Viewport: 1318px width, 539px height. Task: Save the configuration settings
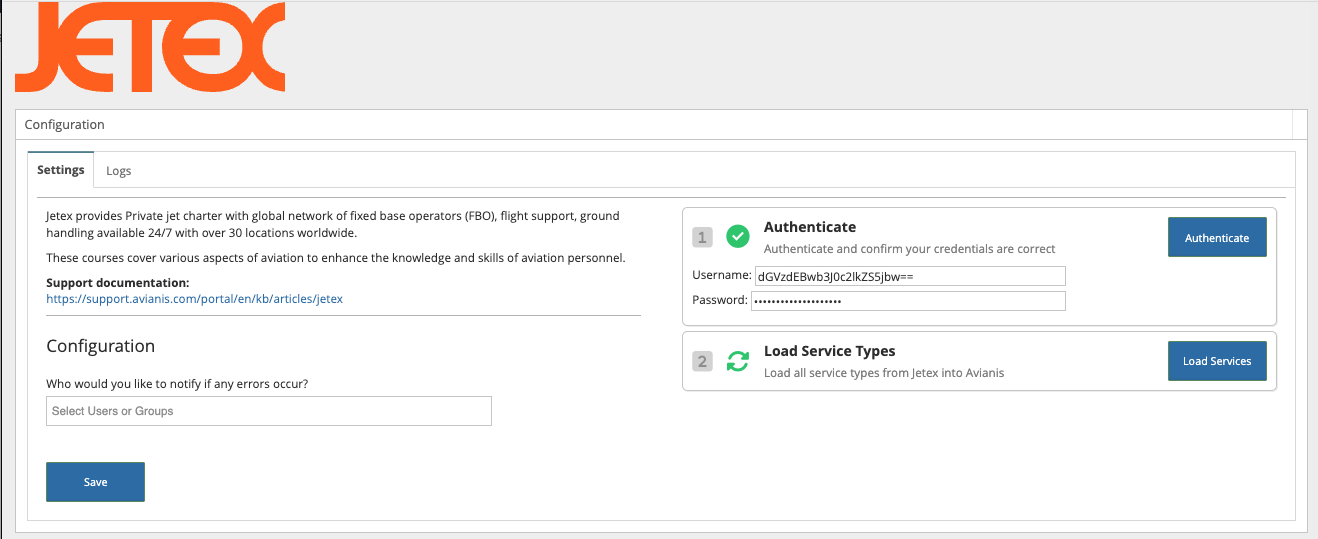click(x=95, y=482)
